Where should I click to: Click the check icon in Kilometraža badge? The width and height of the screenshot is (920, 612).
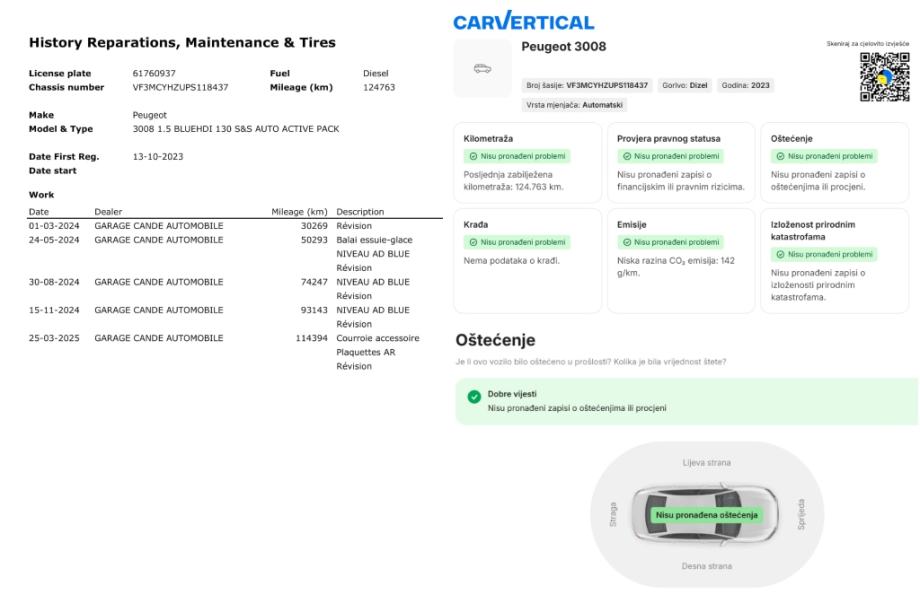[473, 156]
